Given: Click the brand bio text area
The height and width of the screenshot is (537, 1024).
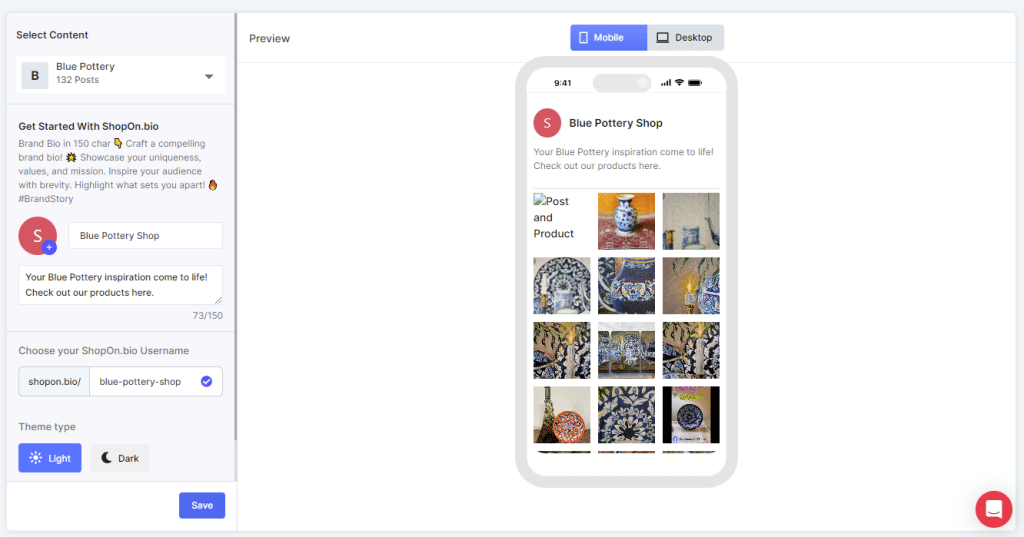Looking at the screenshot, I should pos(120,285).
